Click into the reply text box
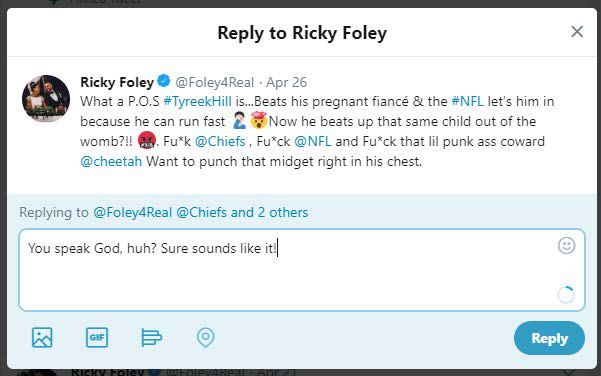This screenshot has height=376, width=601. tap(302, 270)
